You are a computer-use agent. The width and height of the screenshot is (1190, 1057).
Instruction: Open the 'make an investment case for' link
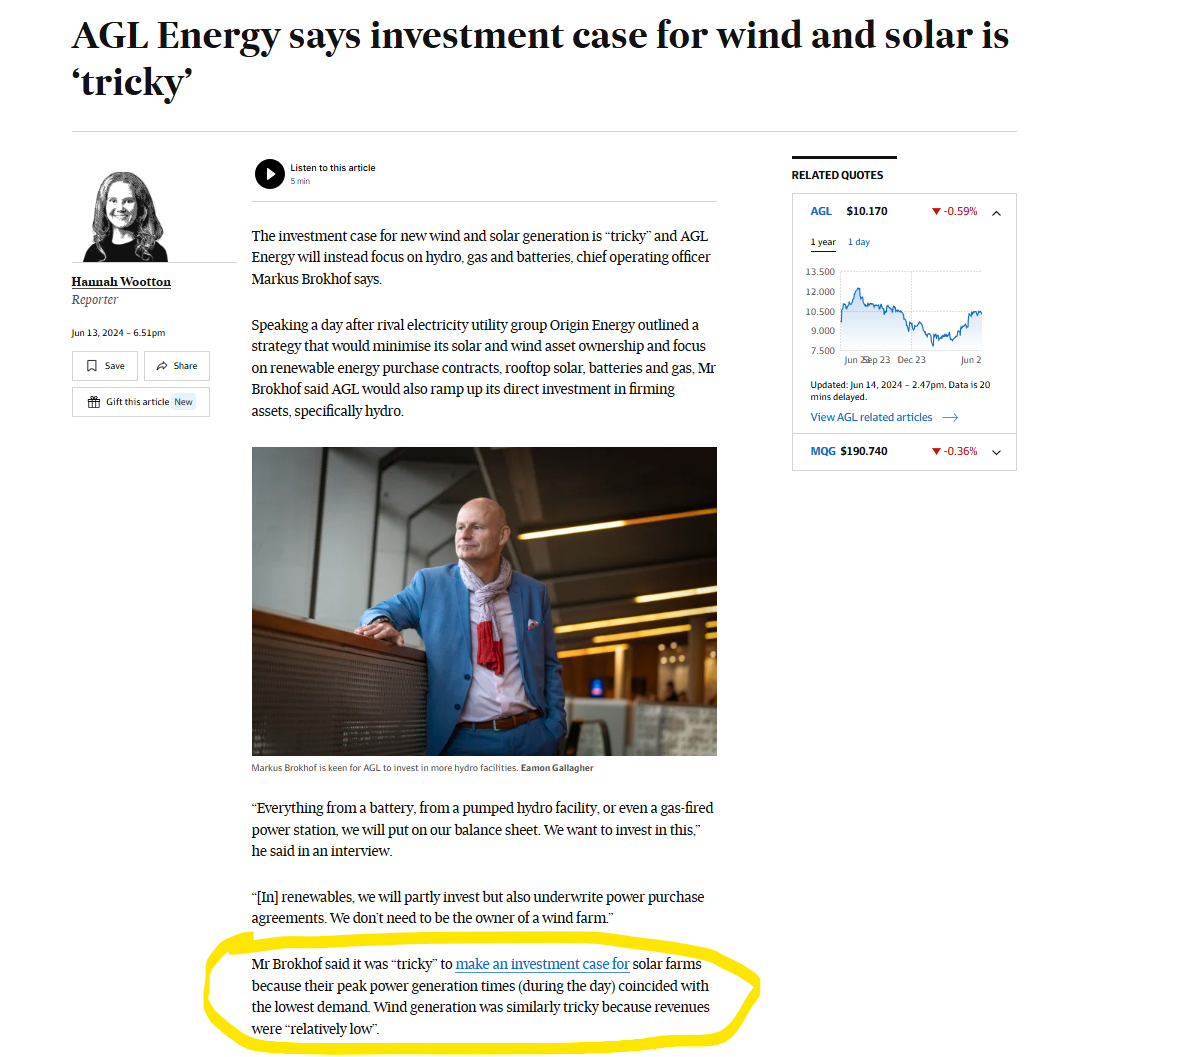542,964
